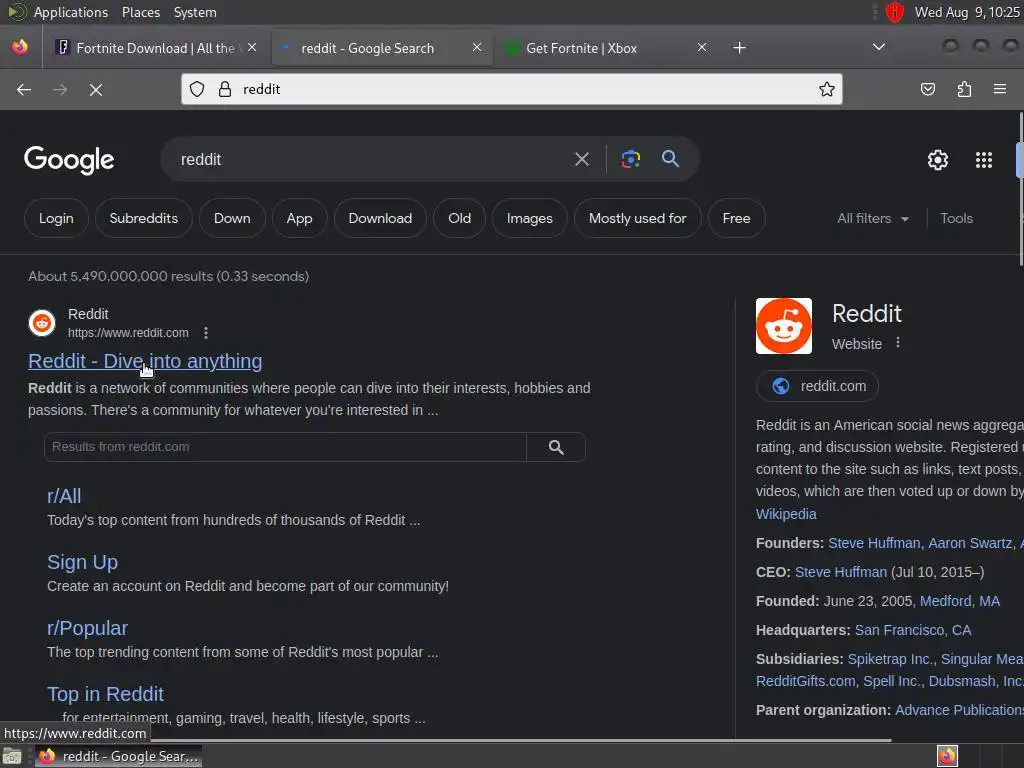This screenshot has width=1024, height=768.
Task: Clear the Google search box with X
Action: click(x=581, y=159)
